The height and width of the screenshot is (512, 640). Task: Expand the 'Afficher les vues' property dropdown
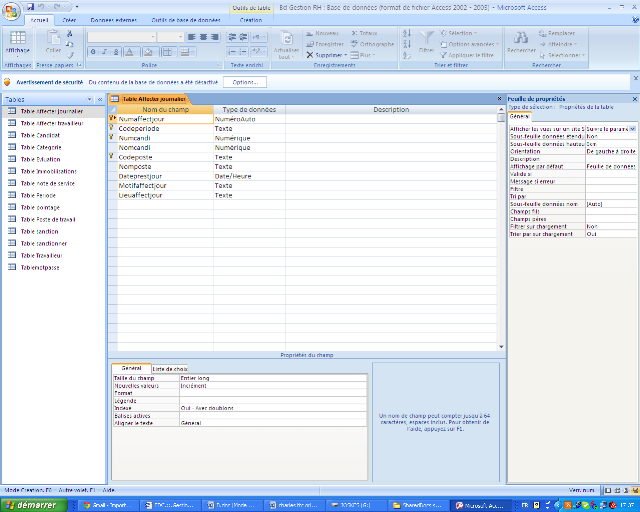632,128
